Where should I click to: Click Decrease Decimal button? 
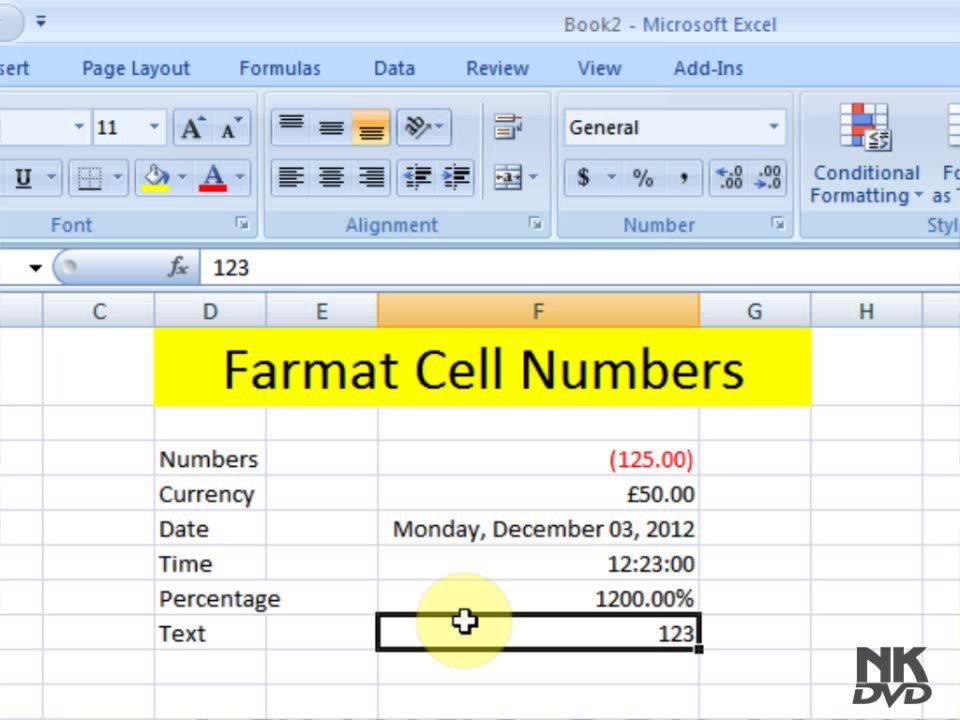pyautogui.click(x=768, y=178)
